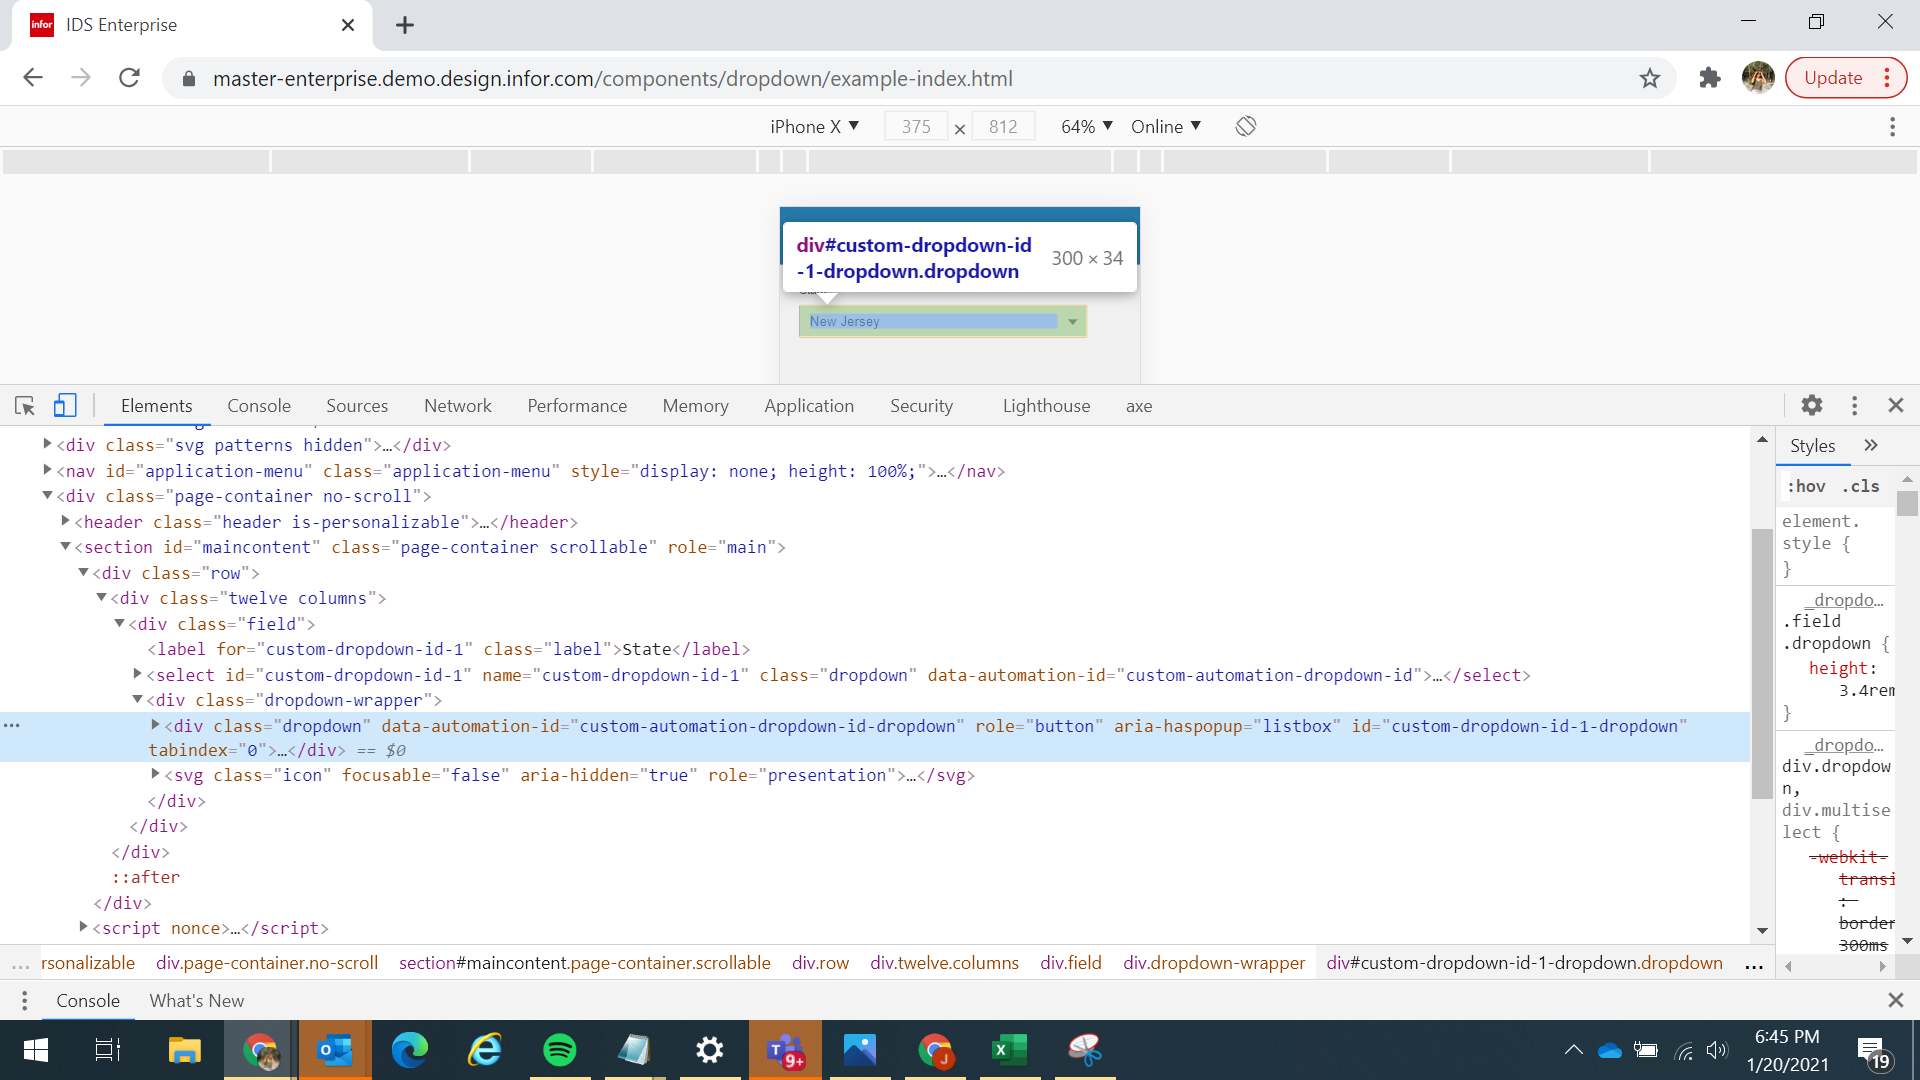Open the iPhone X device dropdown
Viewport: 1920px width, 1080px height.
(814, 126)
